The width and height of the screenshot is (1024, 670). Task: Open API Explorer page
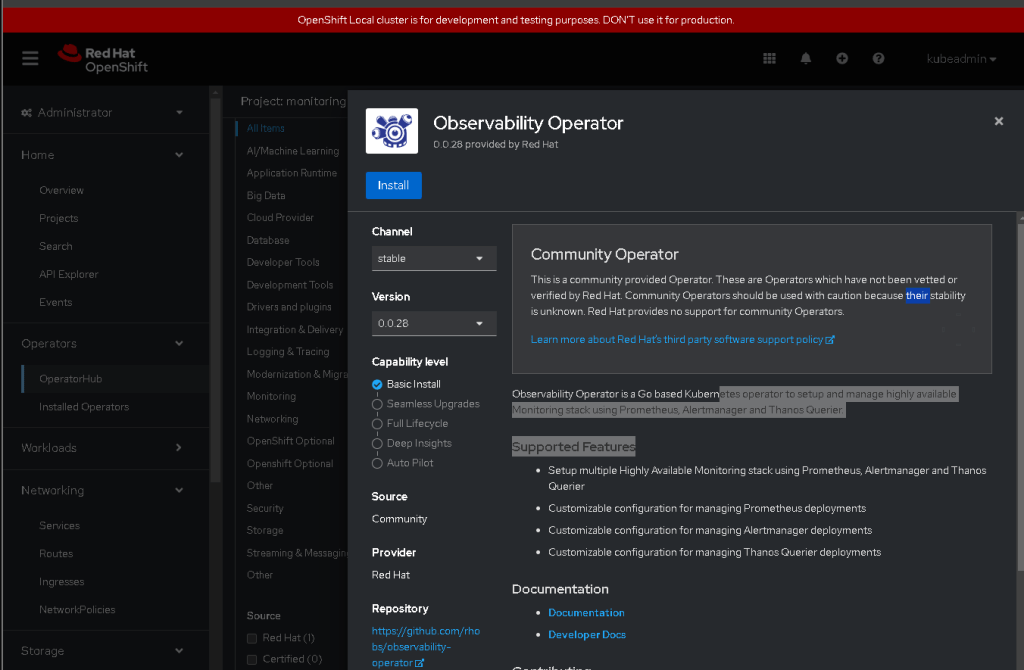[69, 275]
